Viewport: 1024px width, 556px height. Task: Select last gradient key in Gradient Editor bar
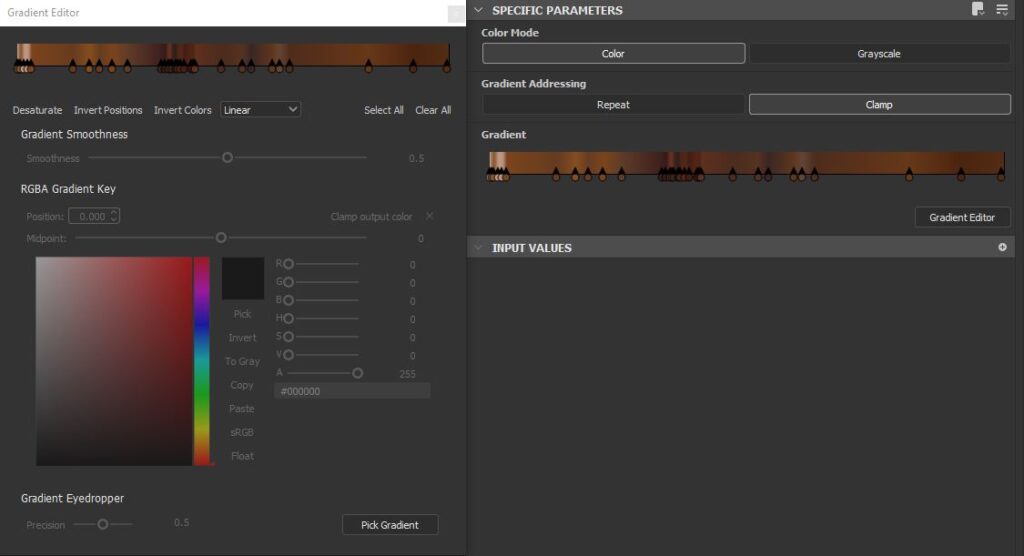(447, 66)
